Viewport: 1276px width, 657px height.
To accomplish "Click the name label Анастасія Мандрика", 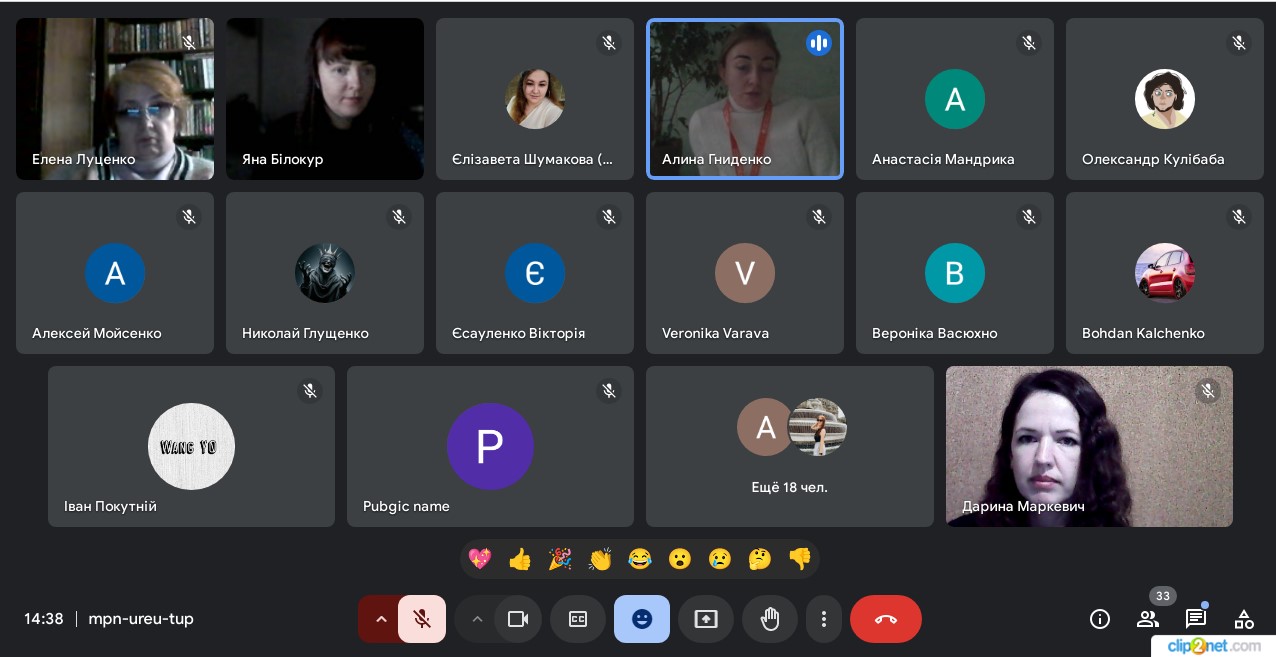I will pos(943,159).
